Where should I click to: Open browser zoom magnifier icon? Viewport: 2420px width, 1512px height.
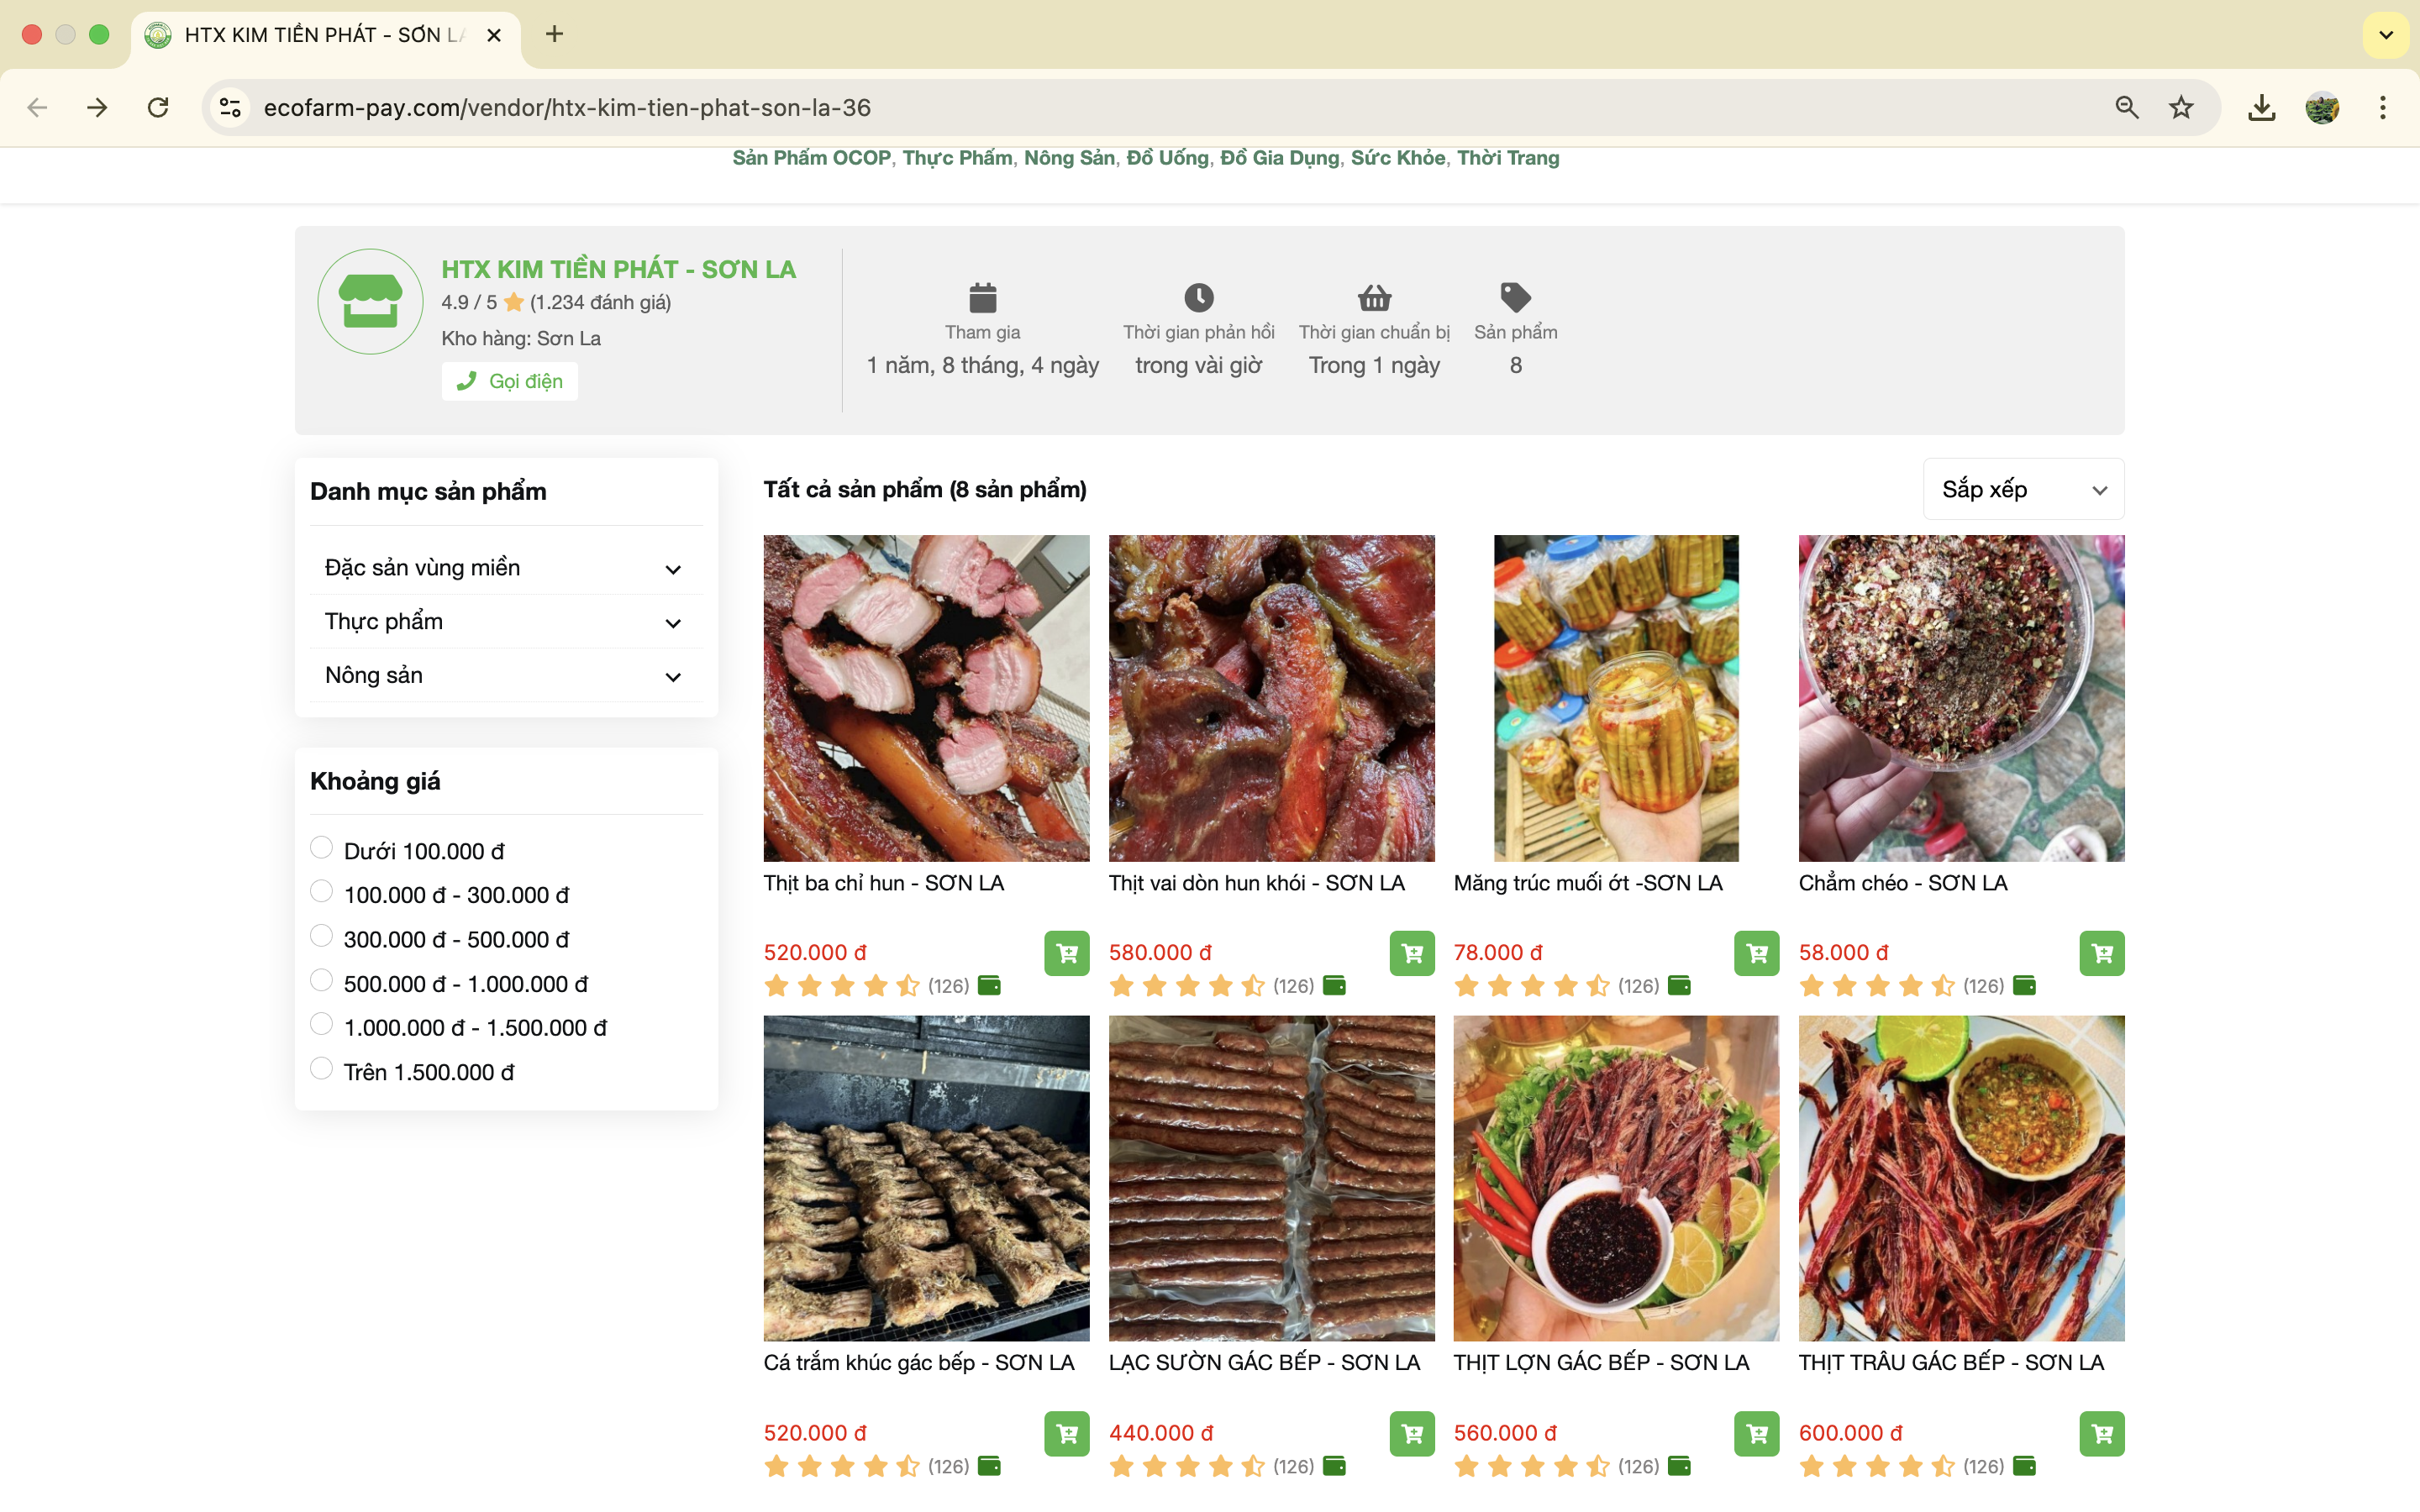2127,107
